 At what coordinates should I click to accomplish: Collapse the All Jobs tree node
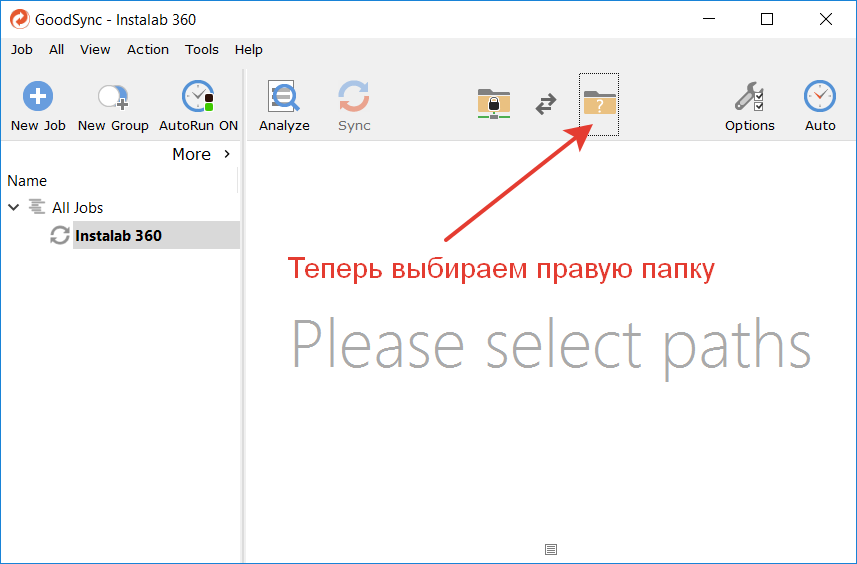coord(14,207)
